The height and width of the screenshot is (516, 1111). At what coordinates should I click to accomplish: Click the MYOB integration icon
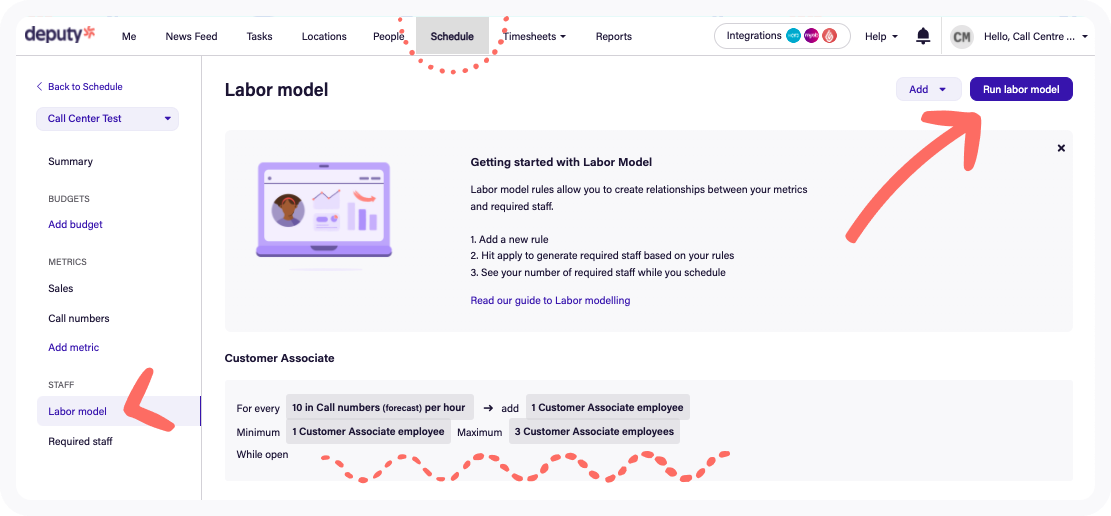tap(811, 36)
